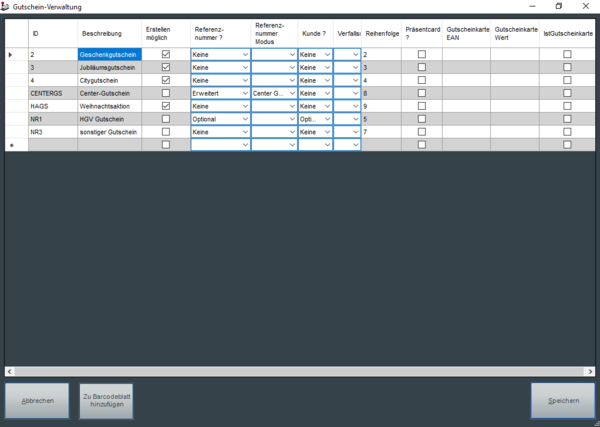The image size is (600, 427).
Task: Click the left arrow of horizontal scrollbar
Action: (x=10, y=371)
